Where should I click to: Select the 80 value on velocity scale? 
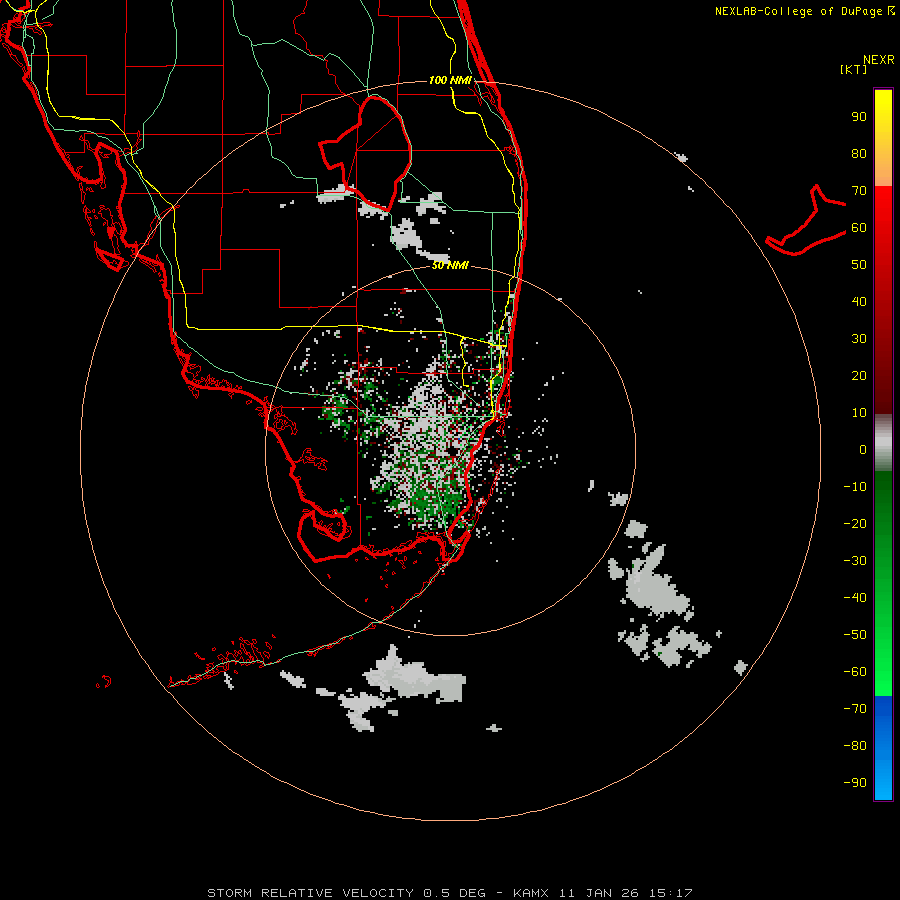pos(859,153)
